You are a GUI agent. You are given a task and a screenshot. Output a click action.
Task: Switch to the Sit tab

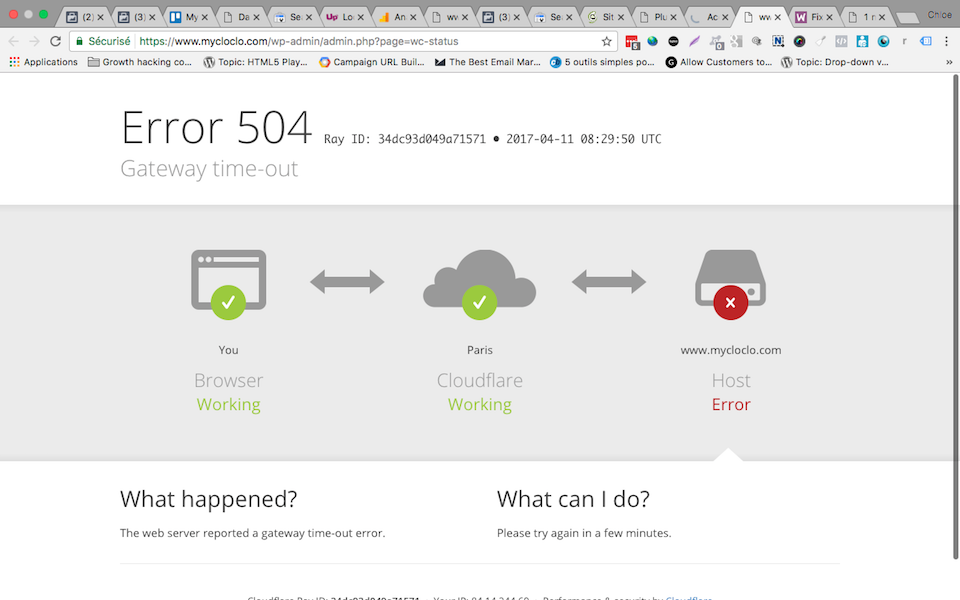pyautogui.click(x=604, y=17)
